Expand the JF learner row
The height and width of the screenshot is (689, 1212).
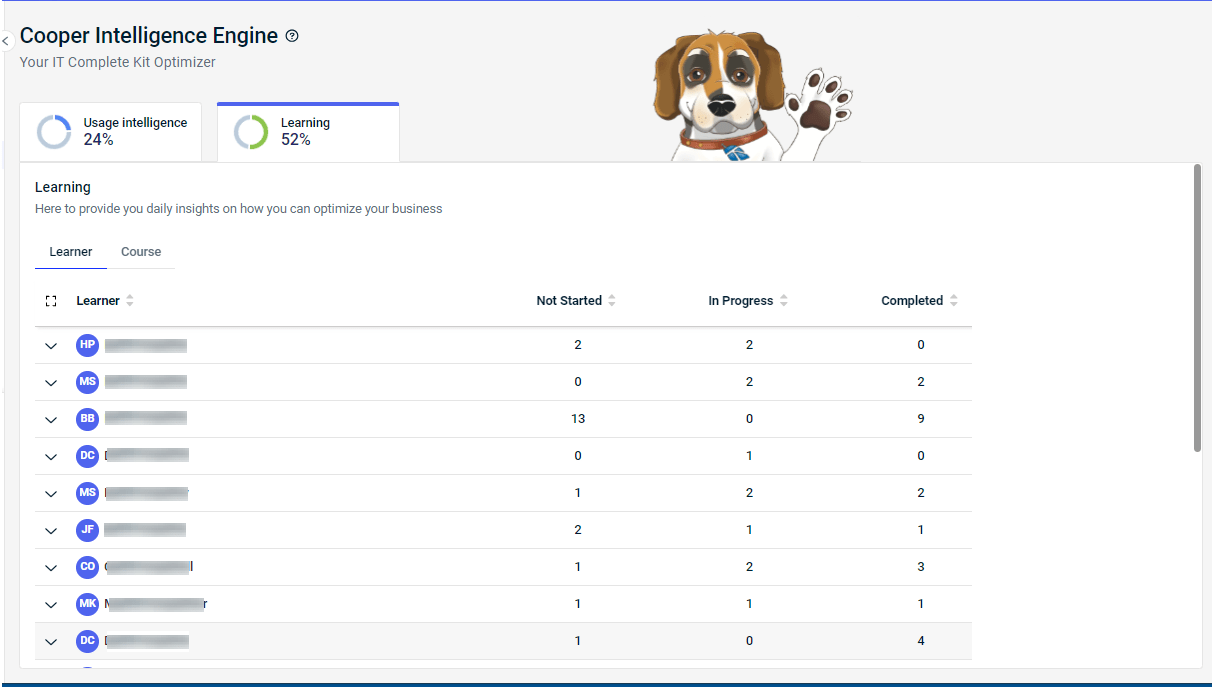point(51,531)
